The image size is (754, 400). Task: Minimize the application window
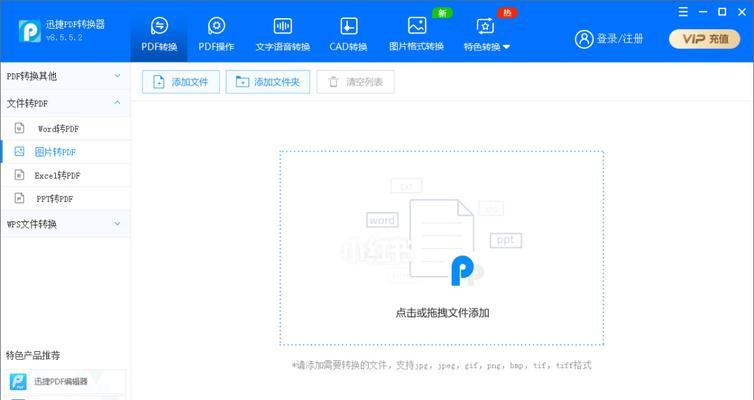pyautogui.click(x=703, y=12)
